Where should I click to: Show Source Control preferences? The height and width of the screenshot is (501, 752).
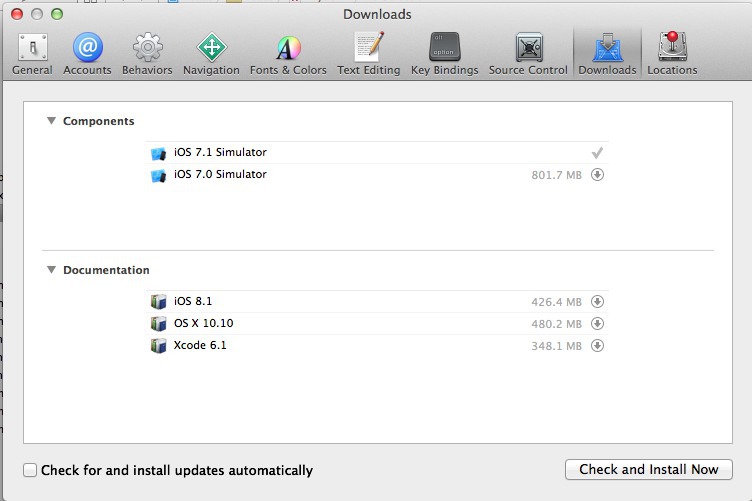point(528,54)
